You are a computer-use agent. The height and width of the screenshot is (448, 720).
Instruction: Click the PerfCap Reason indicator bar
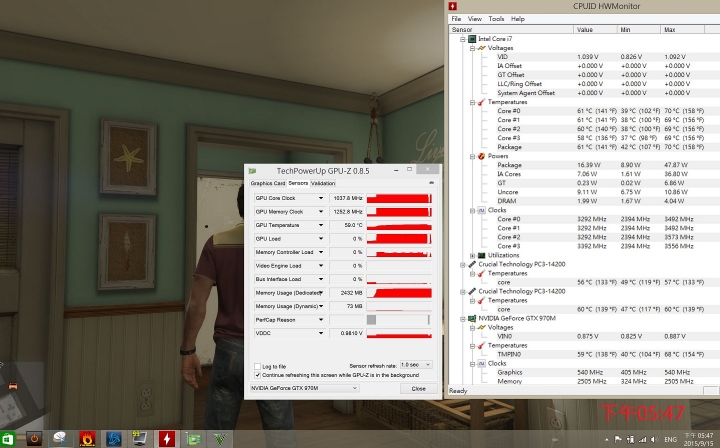pos(399,320)
